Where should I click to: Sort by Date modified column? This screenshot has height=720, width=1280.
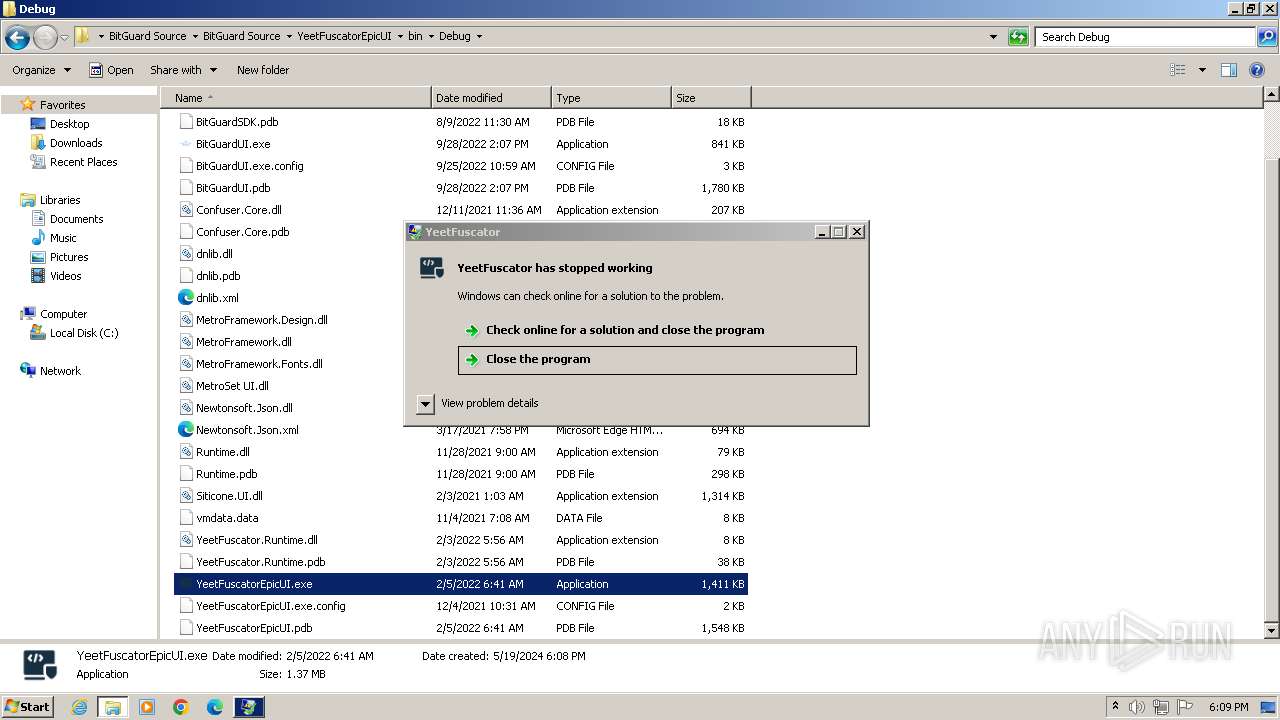click(x=491, y=98)
